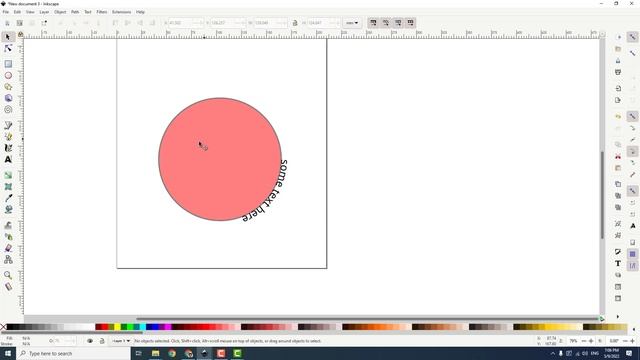Viewport: 640px width, 360px height.
Task: Click Select All objects button
Action: [7, 23]
